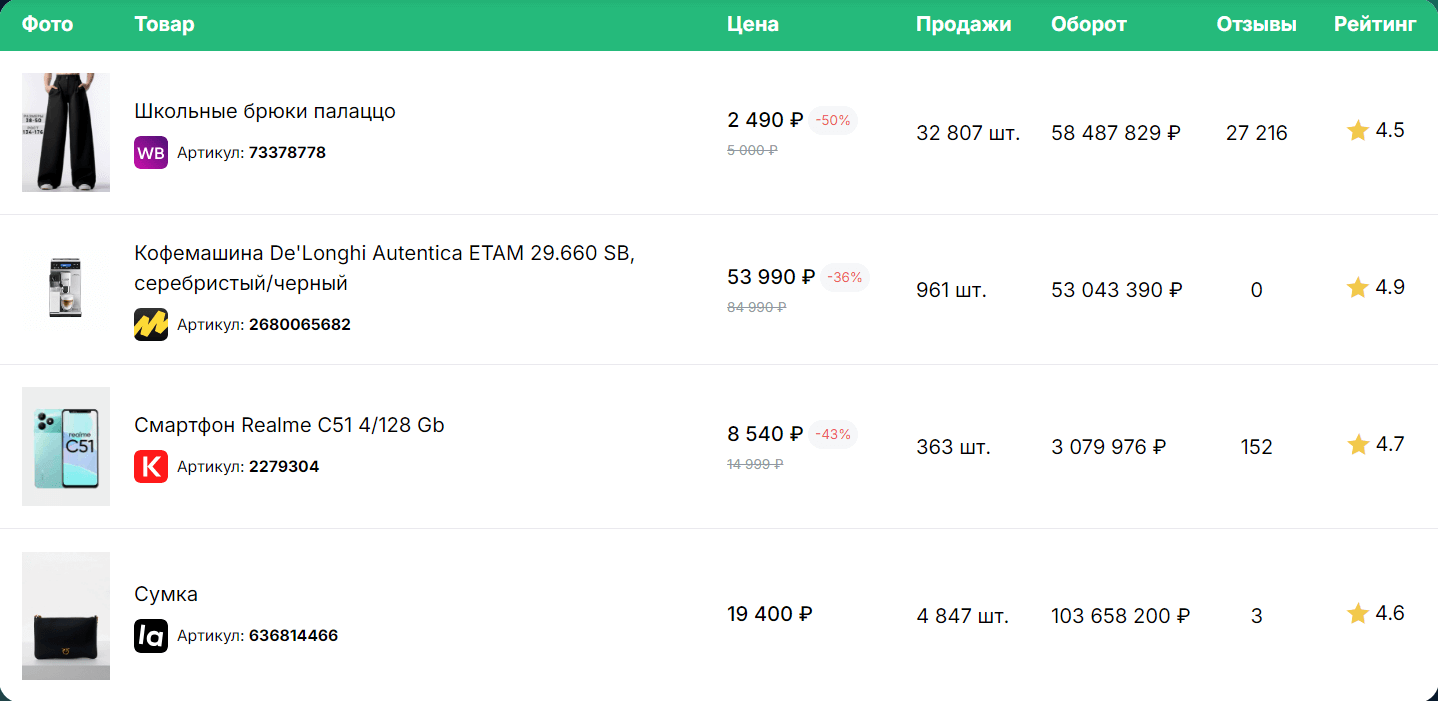Open the school palazzo trousers photo
The image size is (1438, 701).
pyautogui.click(x=66, y=132)
